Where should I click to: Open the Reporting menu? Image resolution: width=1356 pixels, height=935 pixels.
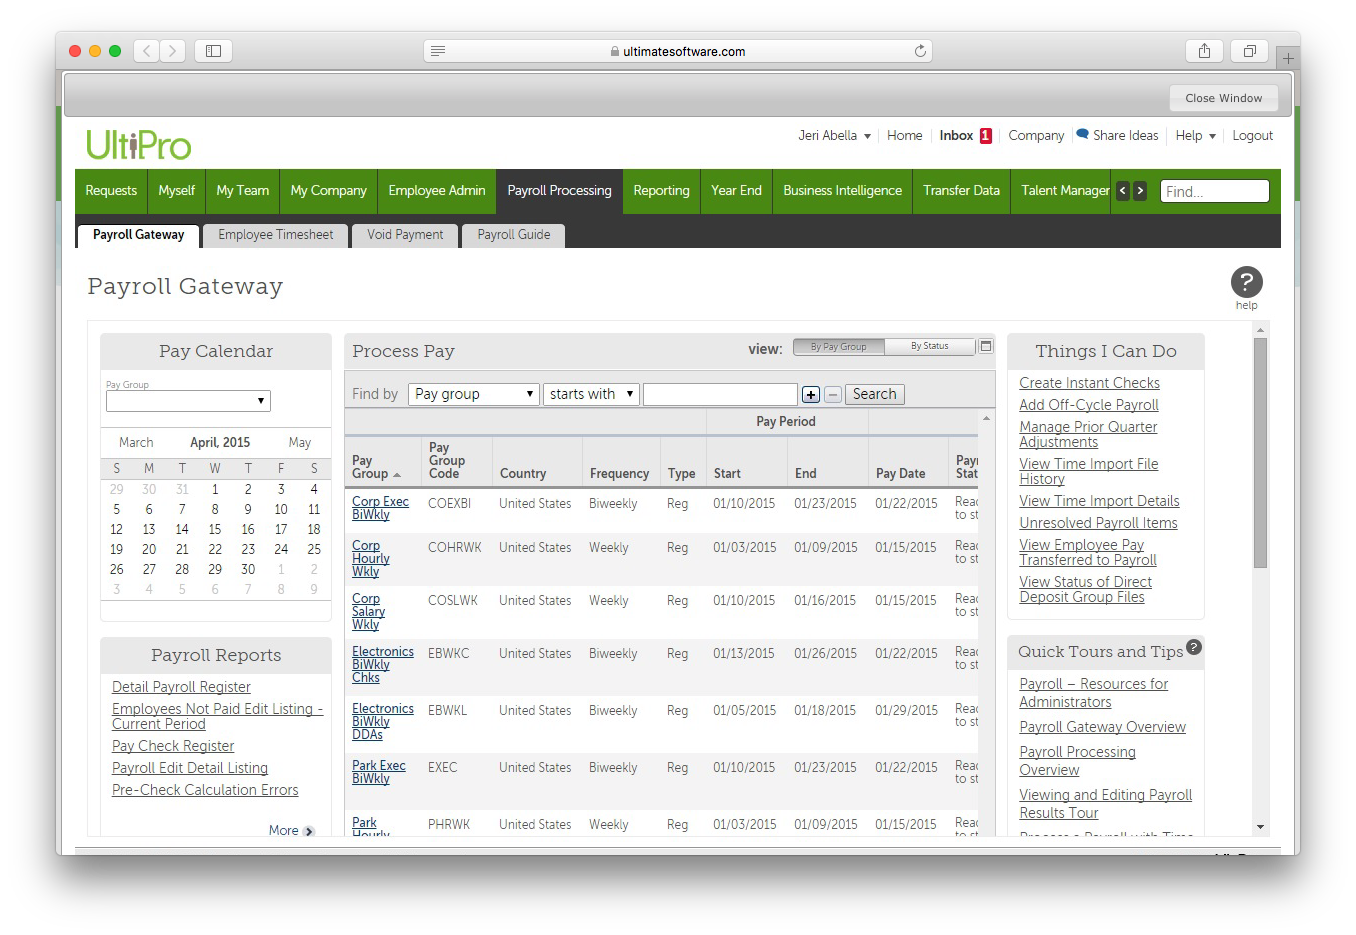pyautogui.click(x=661, y=191)
